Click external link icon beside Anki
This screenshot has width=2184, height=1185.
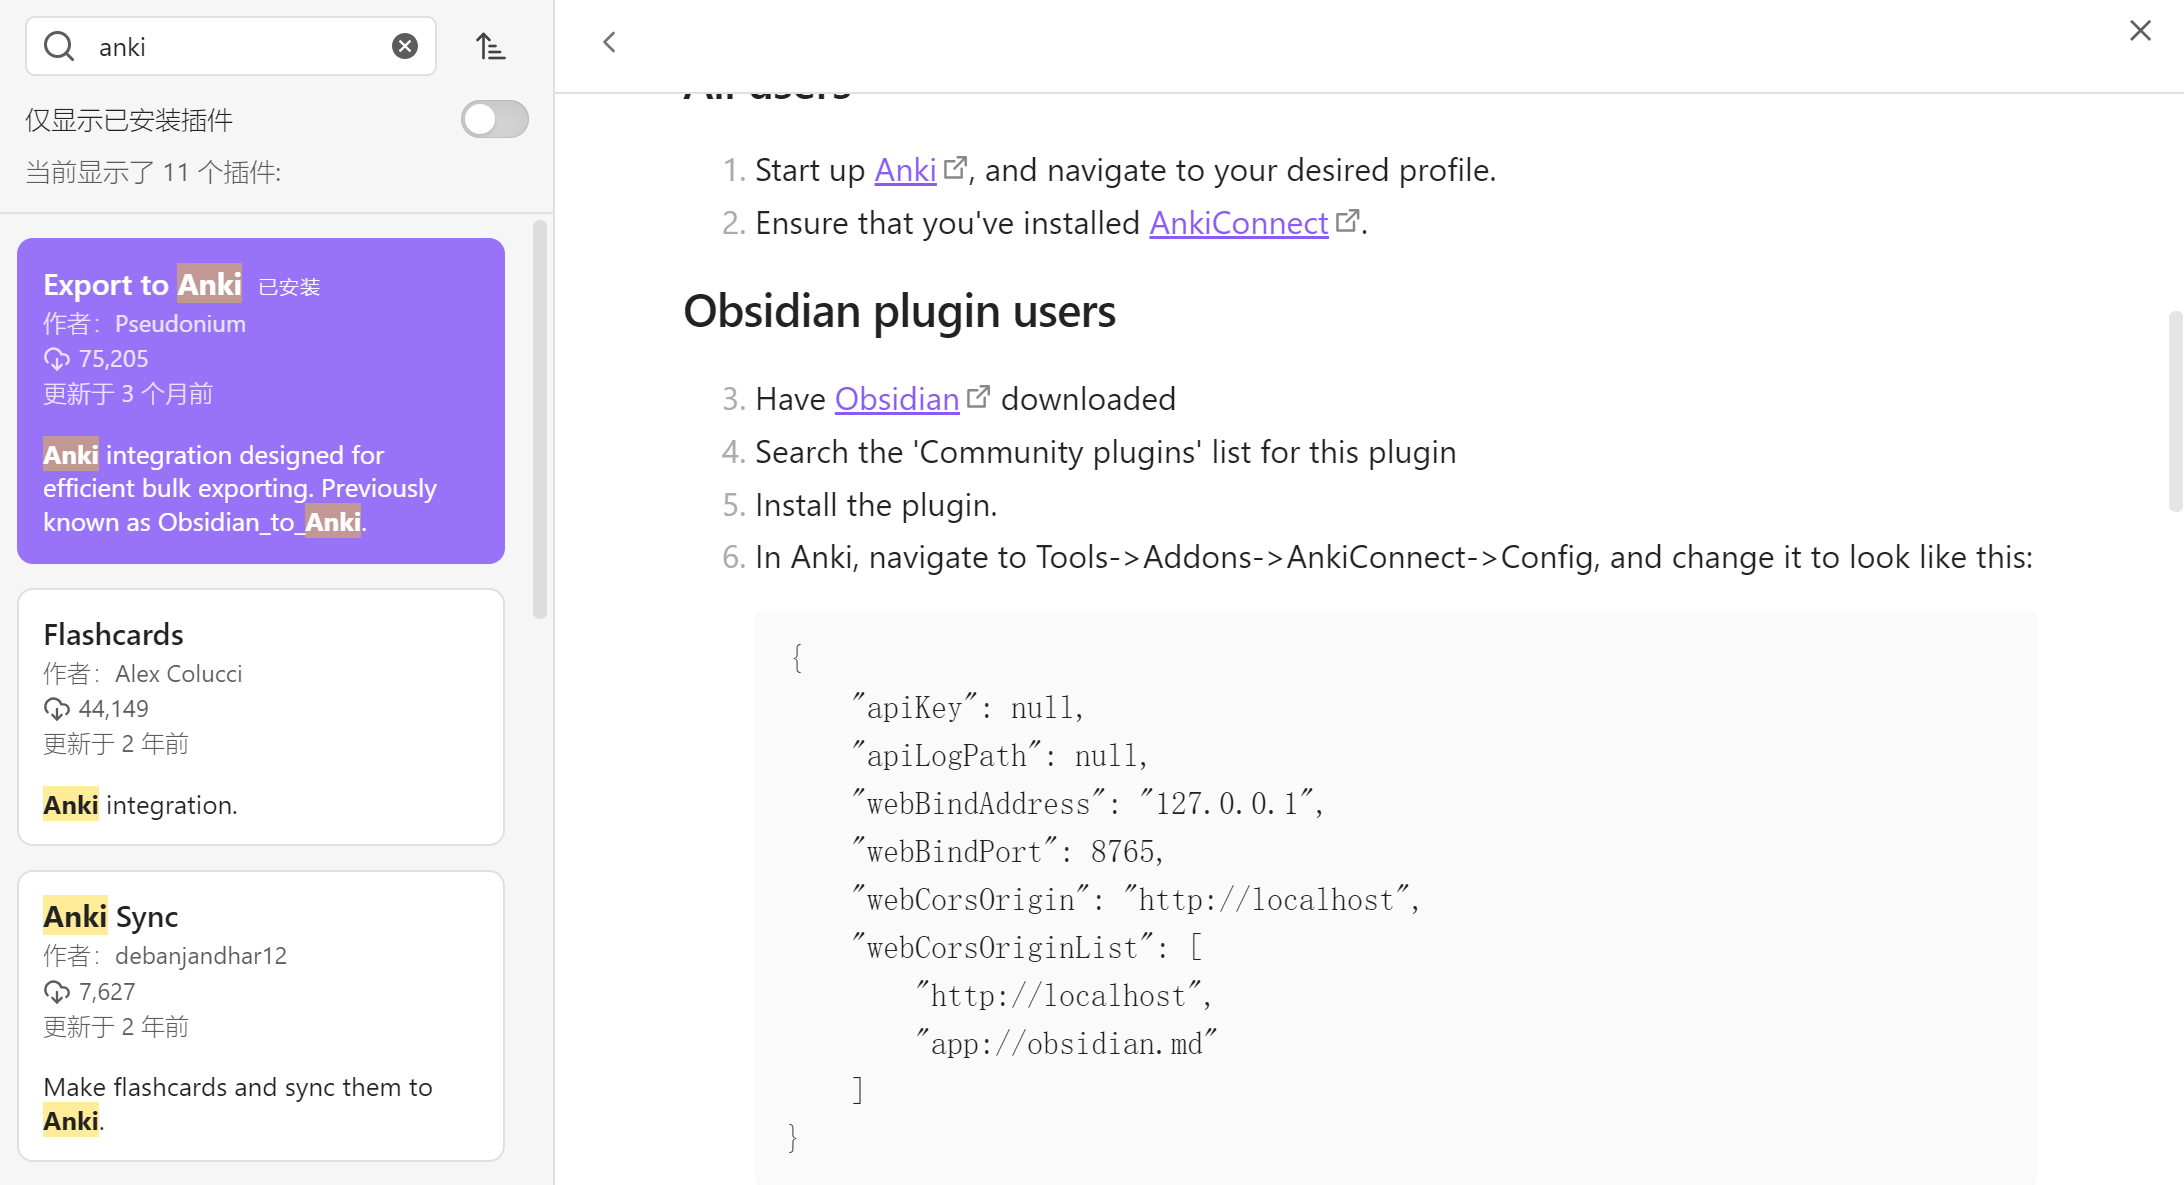[x=955, y=168]
